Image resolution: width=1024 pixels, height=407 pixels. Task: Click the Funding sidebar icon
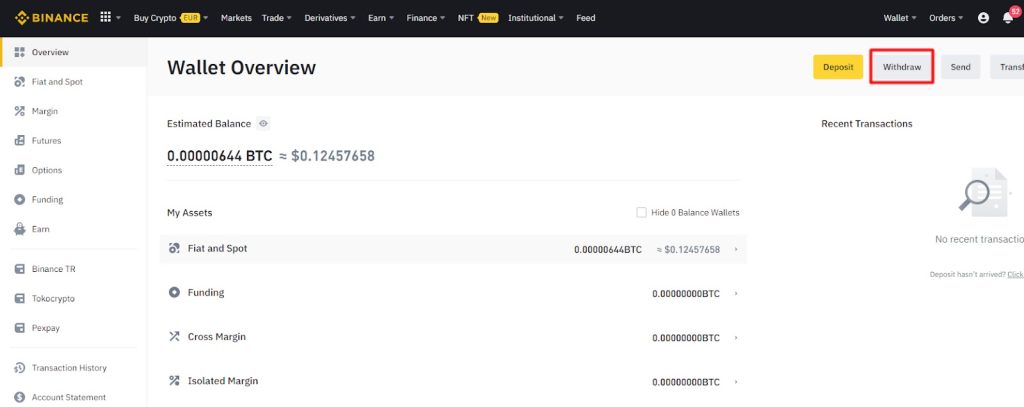coord(20,199)
